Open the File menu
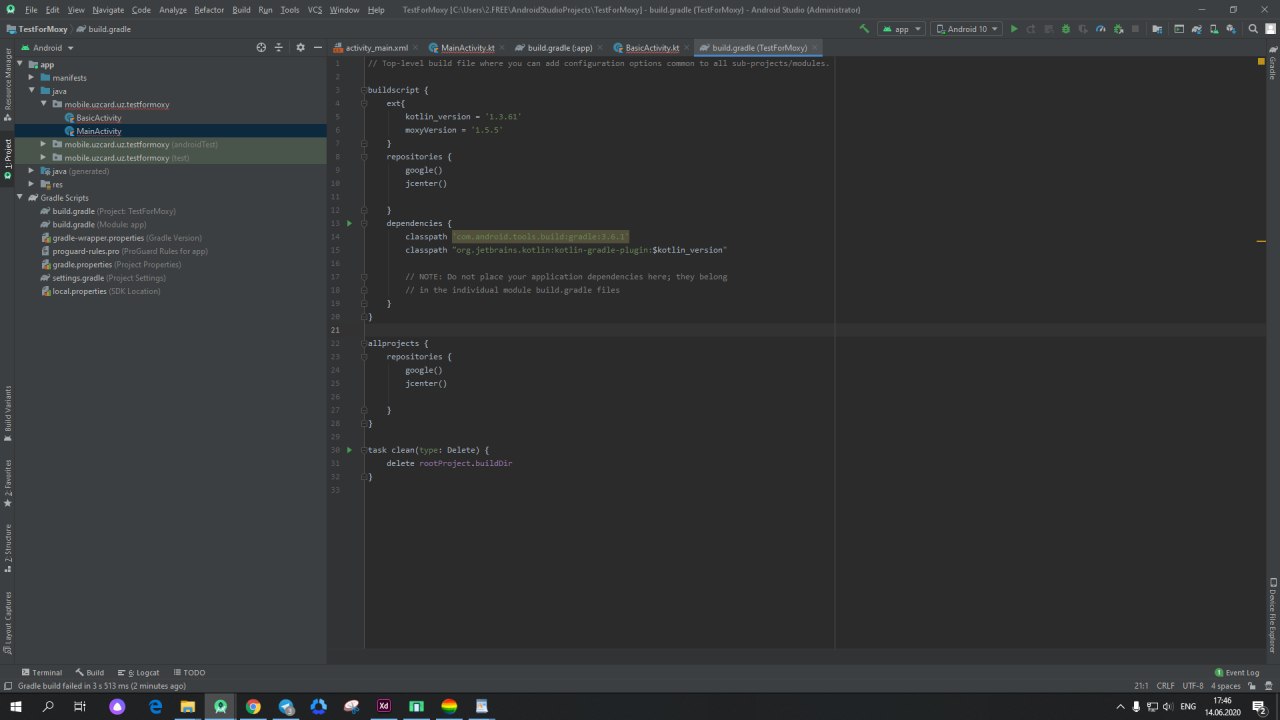The width and height of the screenshot is (1280, 720). click(31, 9)
